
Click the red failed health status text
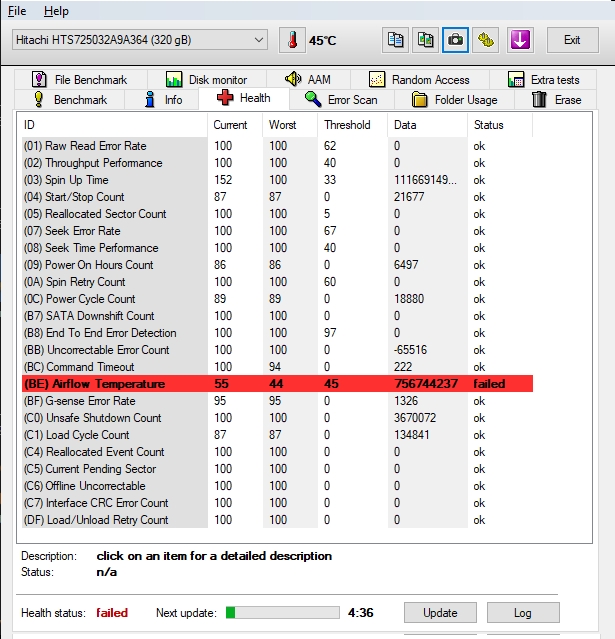click(112, 613)
